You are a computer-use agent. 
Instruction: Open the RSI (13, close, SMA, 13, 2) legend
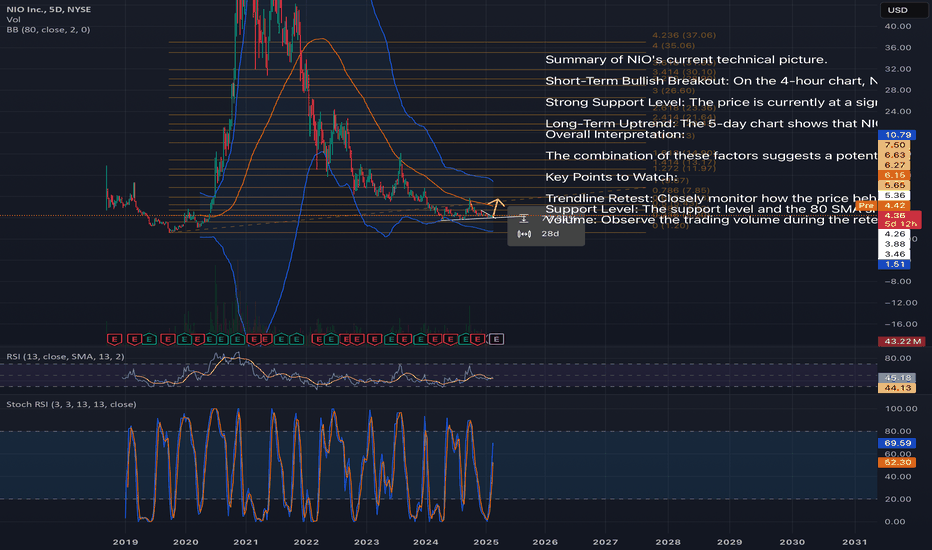pos(65,357)
